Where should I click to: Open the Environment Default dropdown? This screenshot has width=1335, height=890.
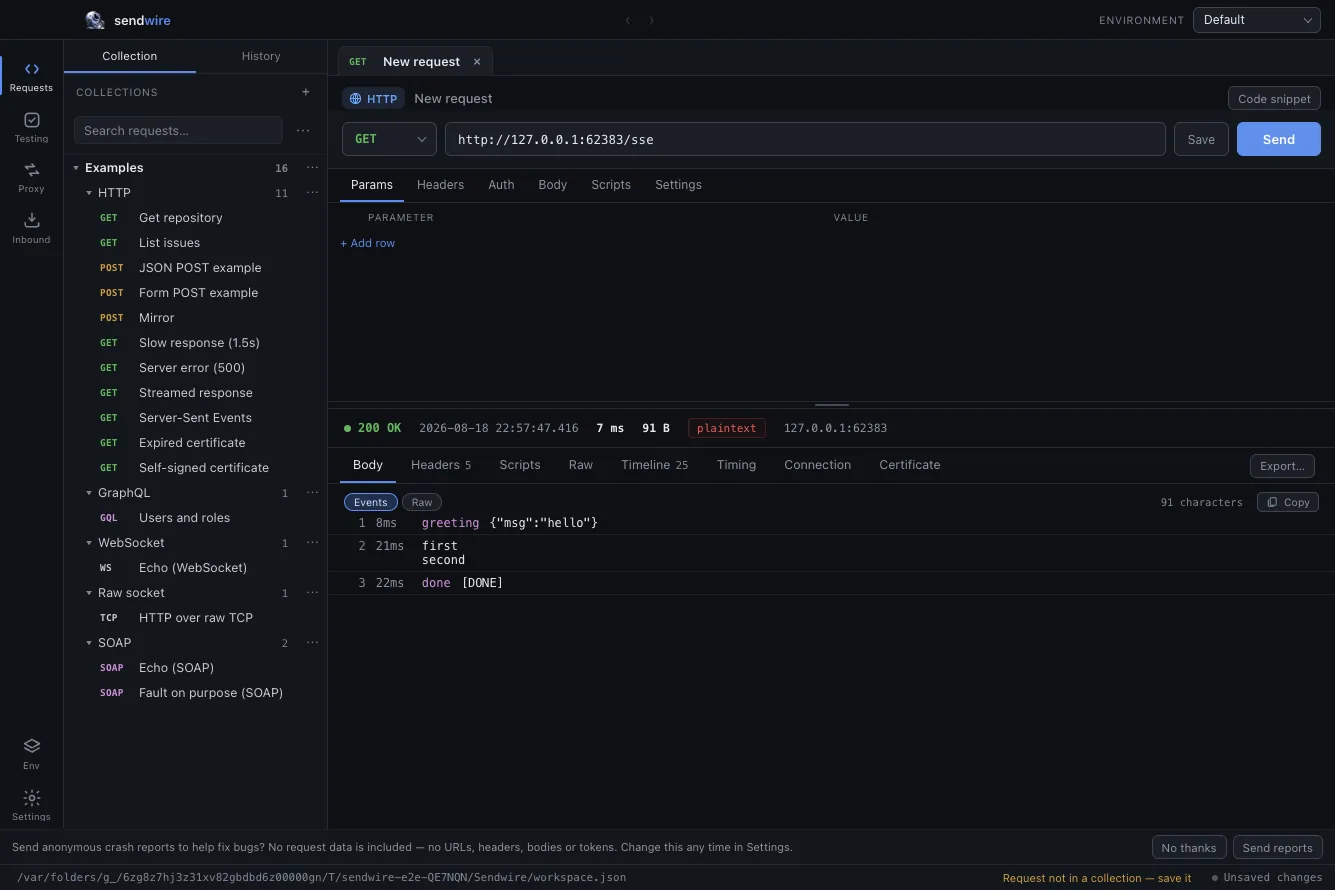click(x=1257, y=20)
